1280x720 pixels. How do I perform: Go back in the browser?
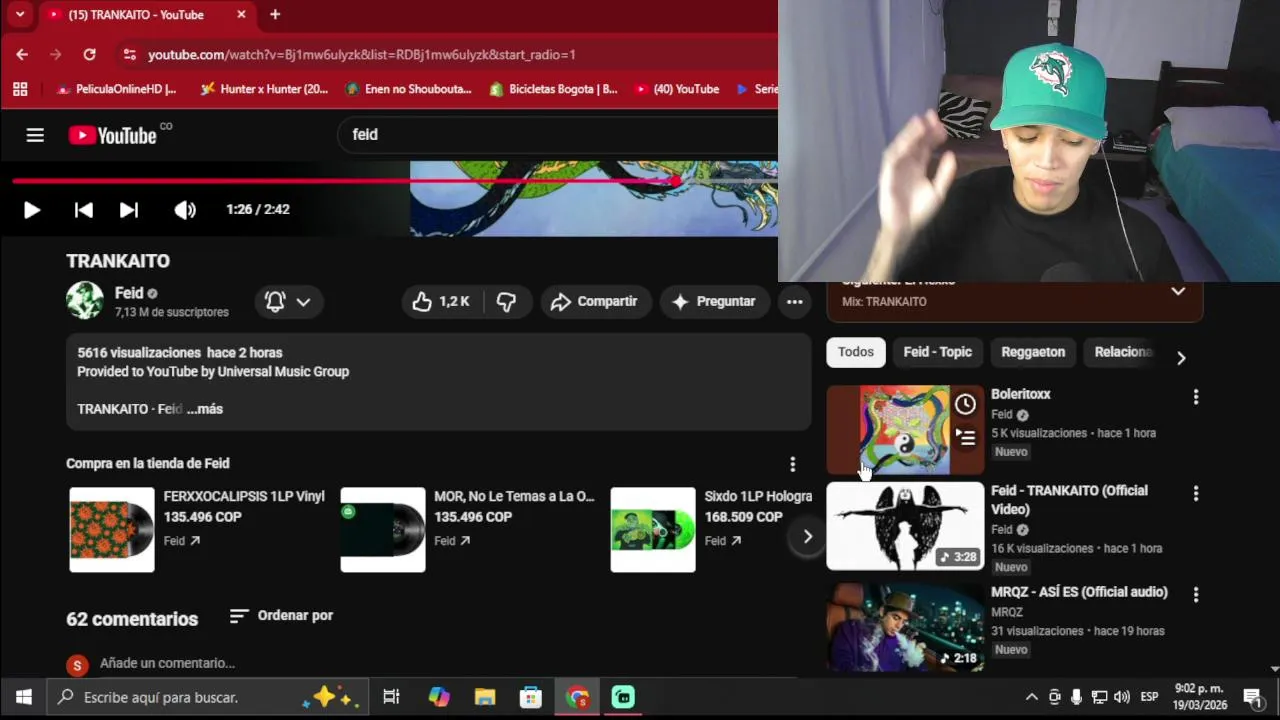[22, 55]
